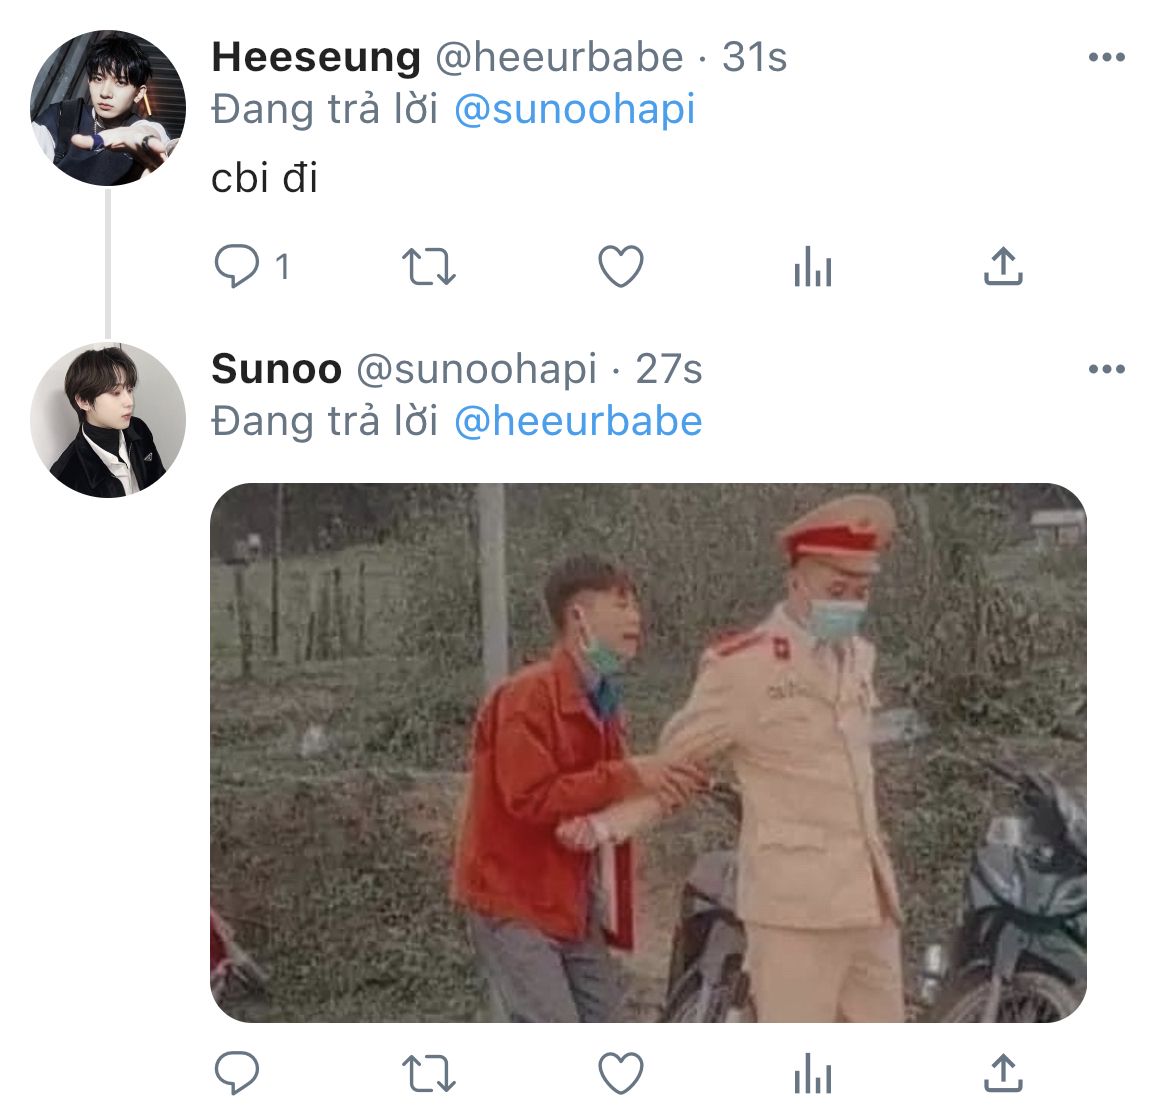Open more options for Heeseung's tweet
This screenshot has width=1170, height=1117.
pos(1107,57)
